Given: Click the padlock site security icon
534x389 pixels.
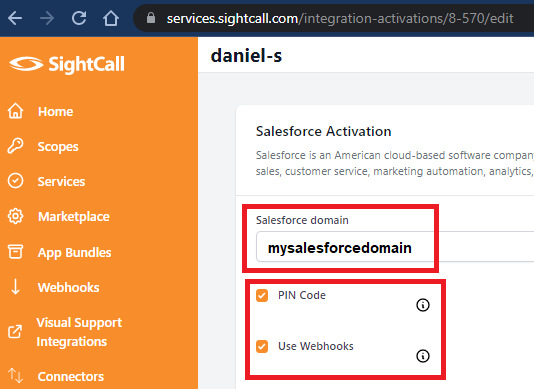Looking at the screenshot, I should (x=151, y=18).
